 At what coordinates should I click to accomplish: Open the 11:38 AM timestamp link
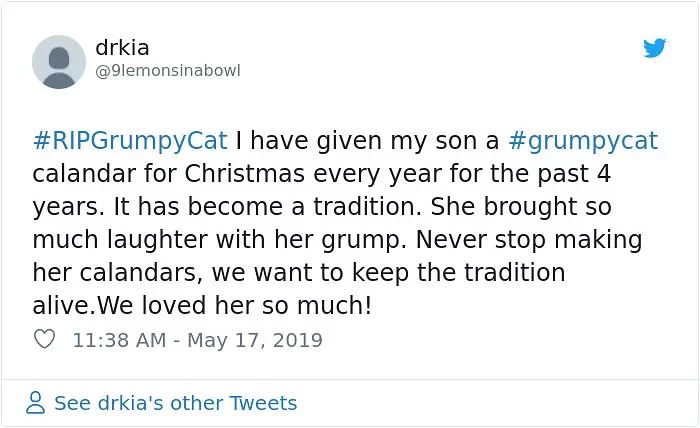tap(119, 340)
